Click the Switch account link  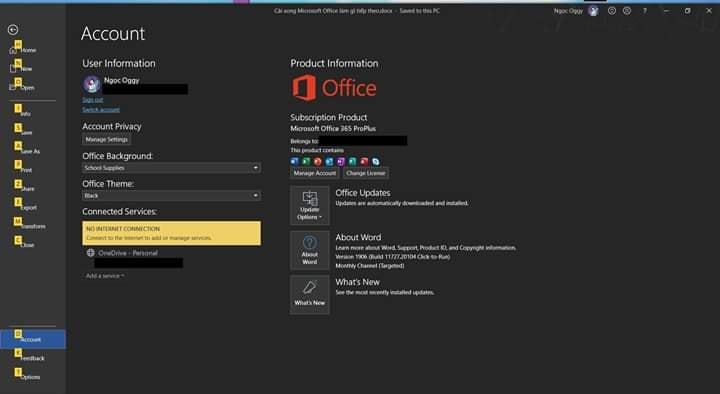pyautogui.click(x=101, y=110)
